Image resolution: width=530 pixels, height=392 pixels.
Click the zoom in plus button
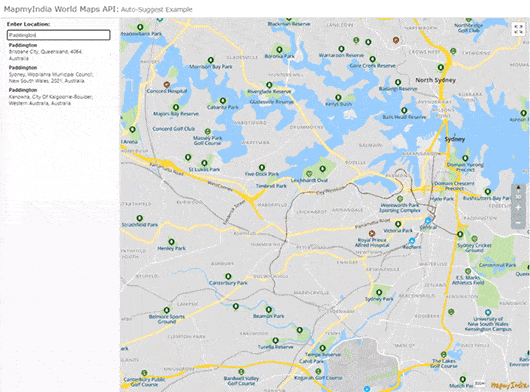(518, 208)
